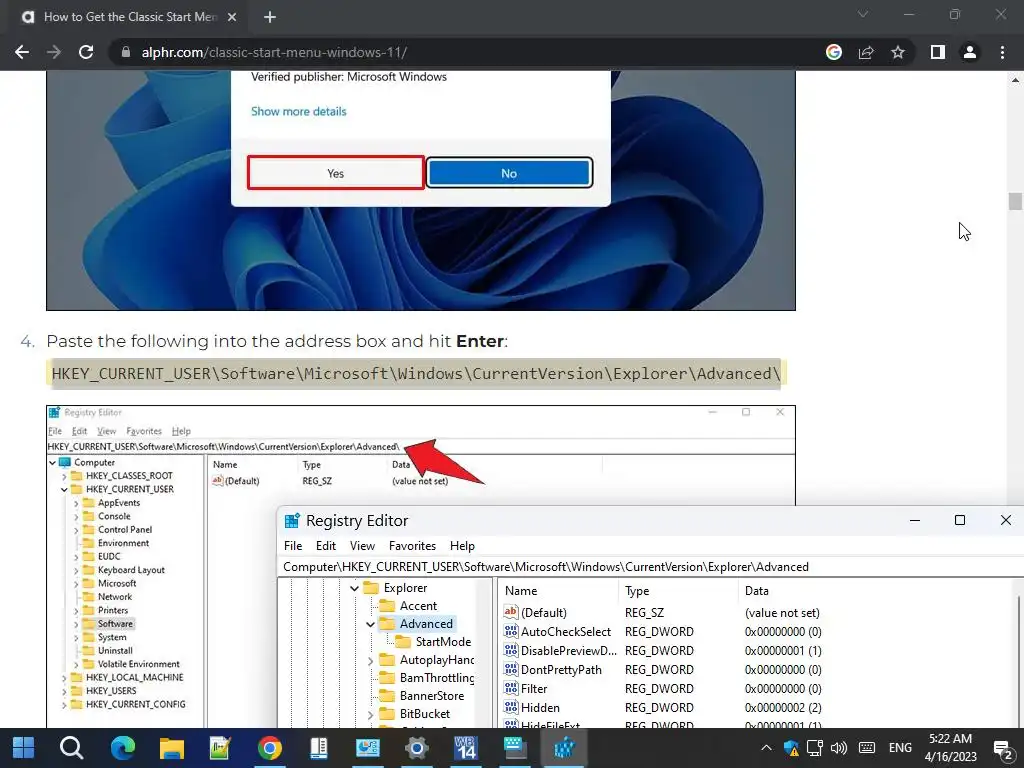
Task: Open a new Chrome tab
Action: click(x=270, y=17)
